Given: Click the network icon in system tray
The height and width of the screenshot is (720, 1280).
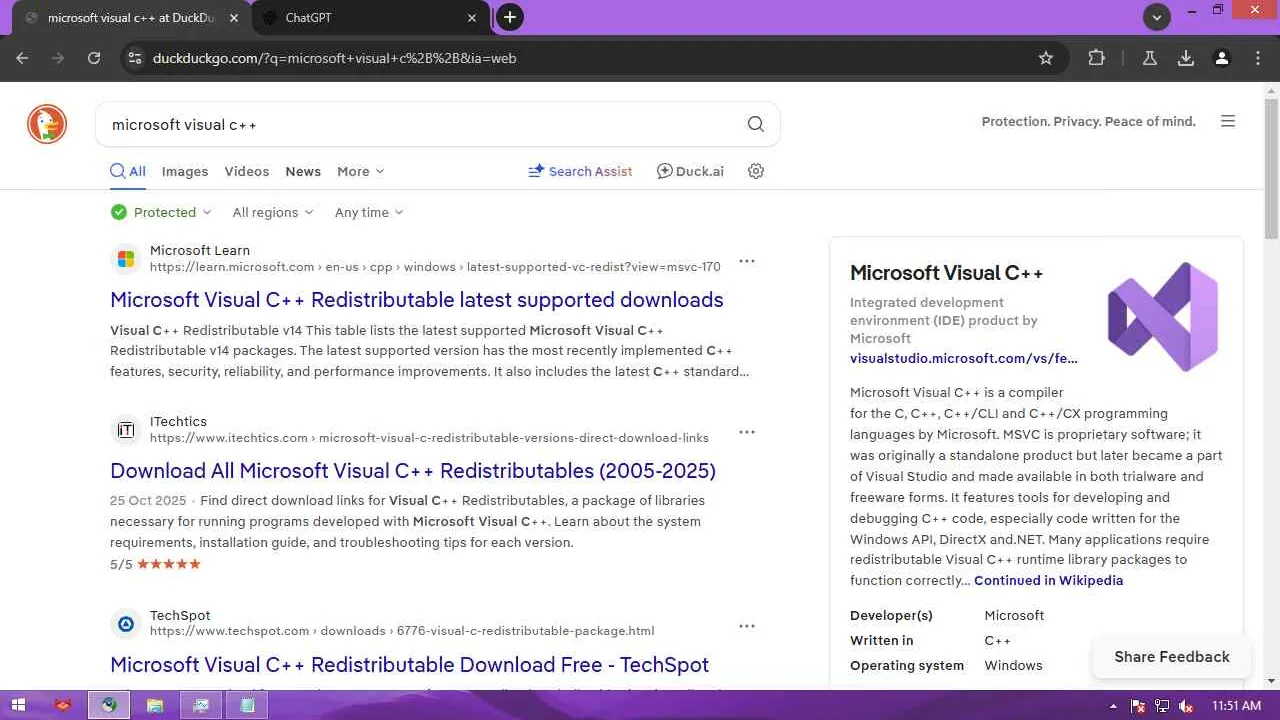Looking at the screenshot, I should (x=1162, y=706).
